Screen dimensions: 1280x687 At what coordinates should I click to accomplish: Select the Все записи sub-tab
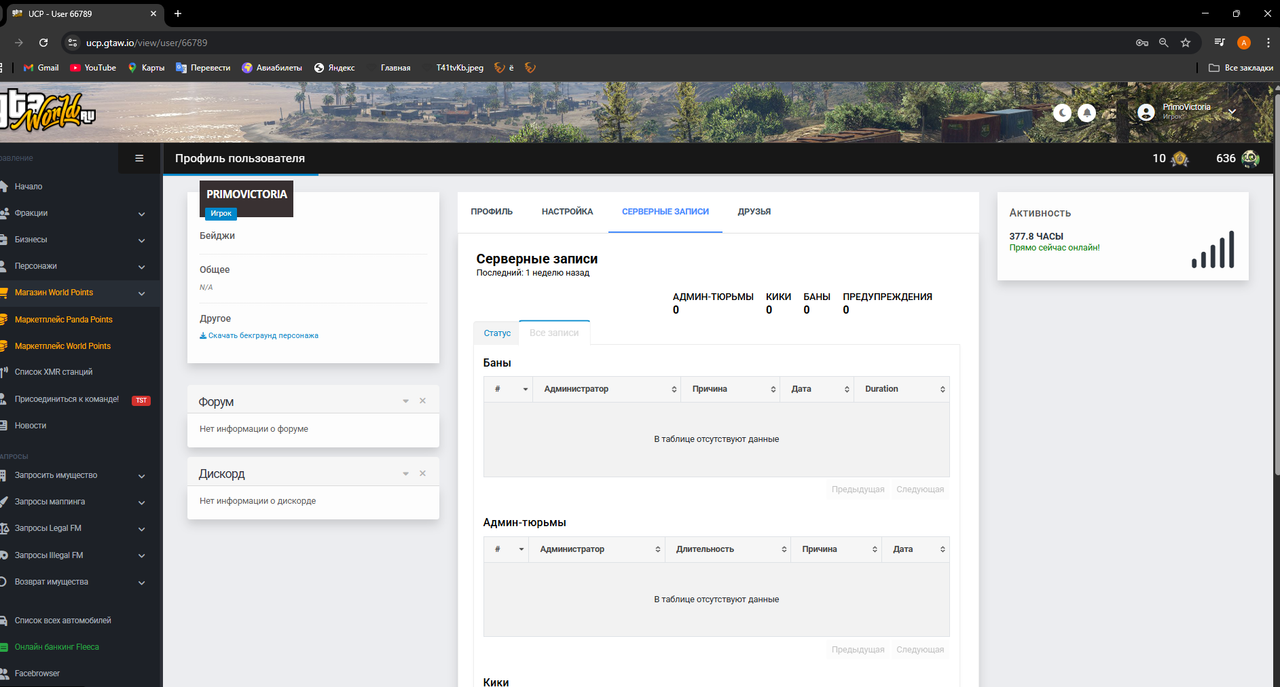[x=554, y=333]
